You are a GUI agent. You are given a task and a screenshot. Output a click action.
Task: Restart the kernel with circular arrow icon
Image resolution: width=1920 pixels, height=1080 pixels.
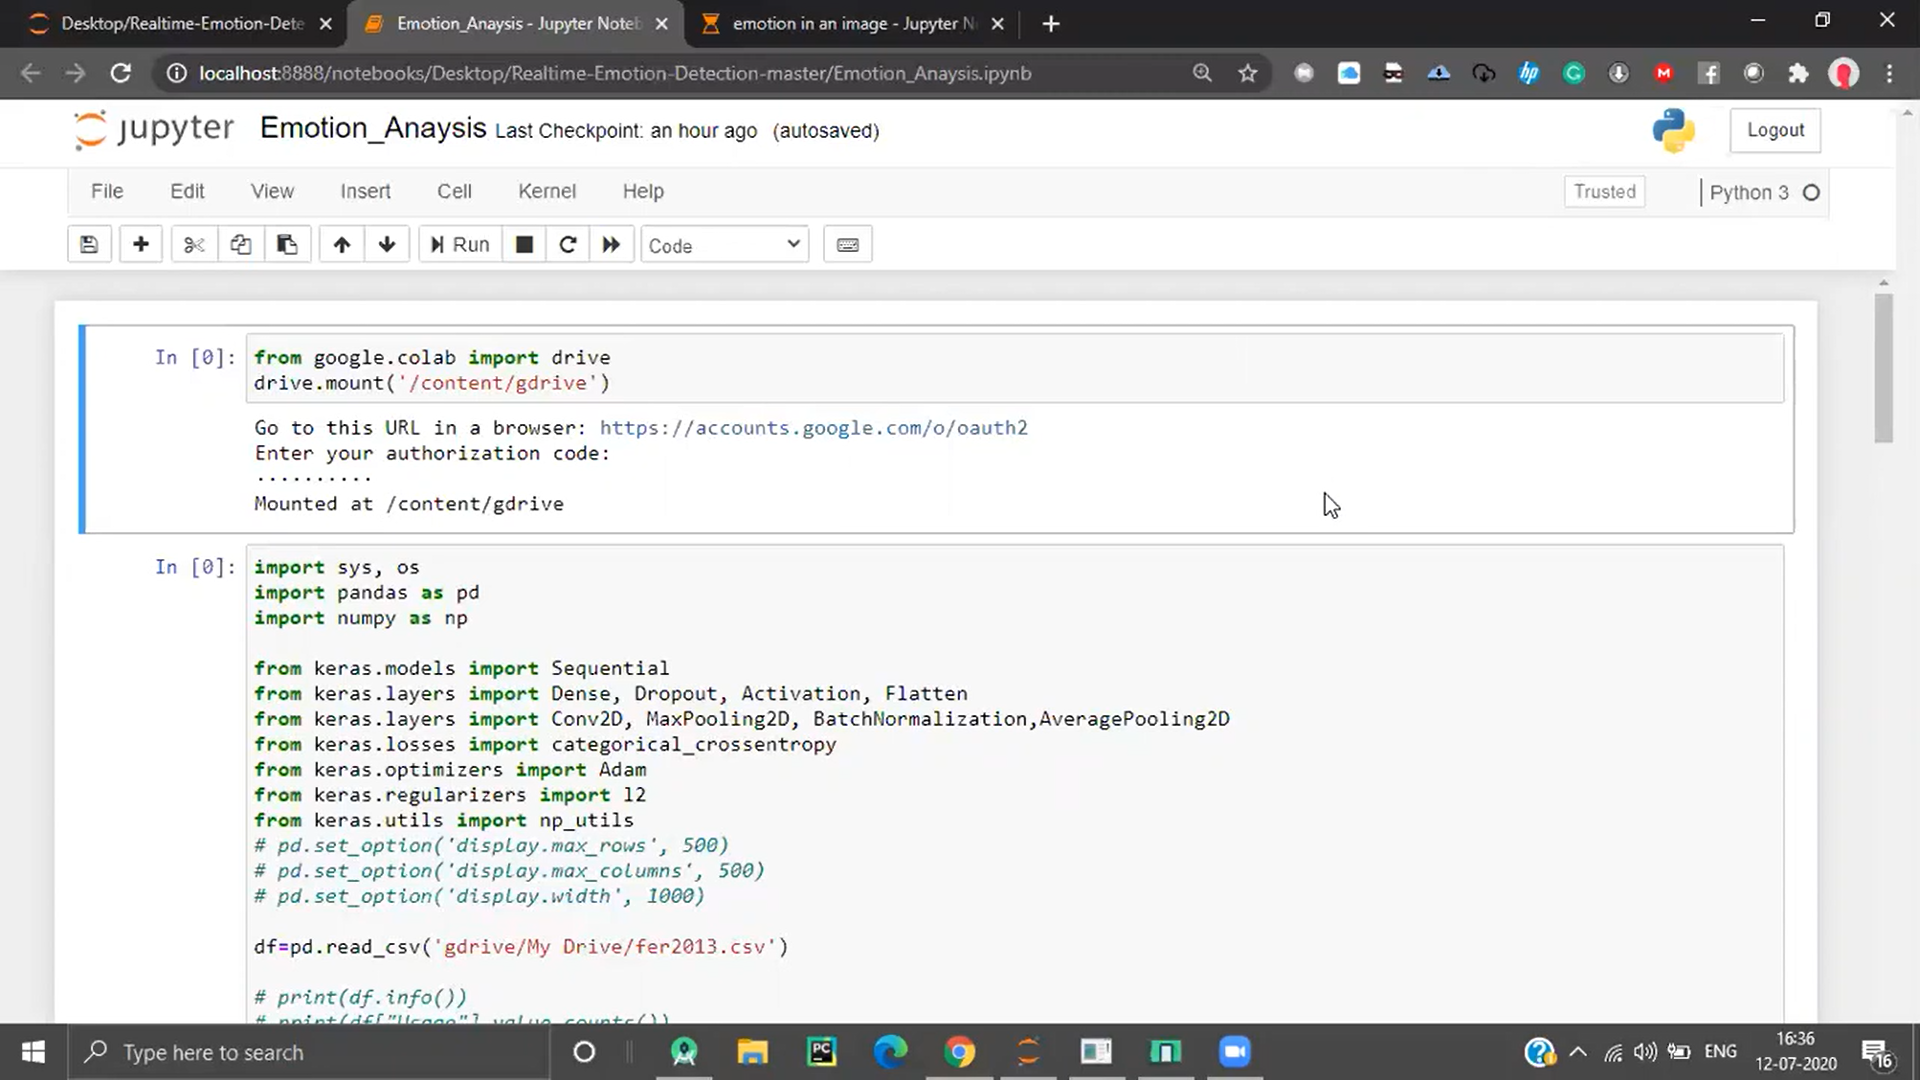tap(567, 245)
